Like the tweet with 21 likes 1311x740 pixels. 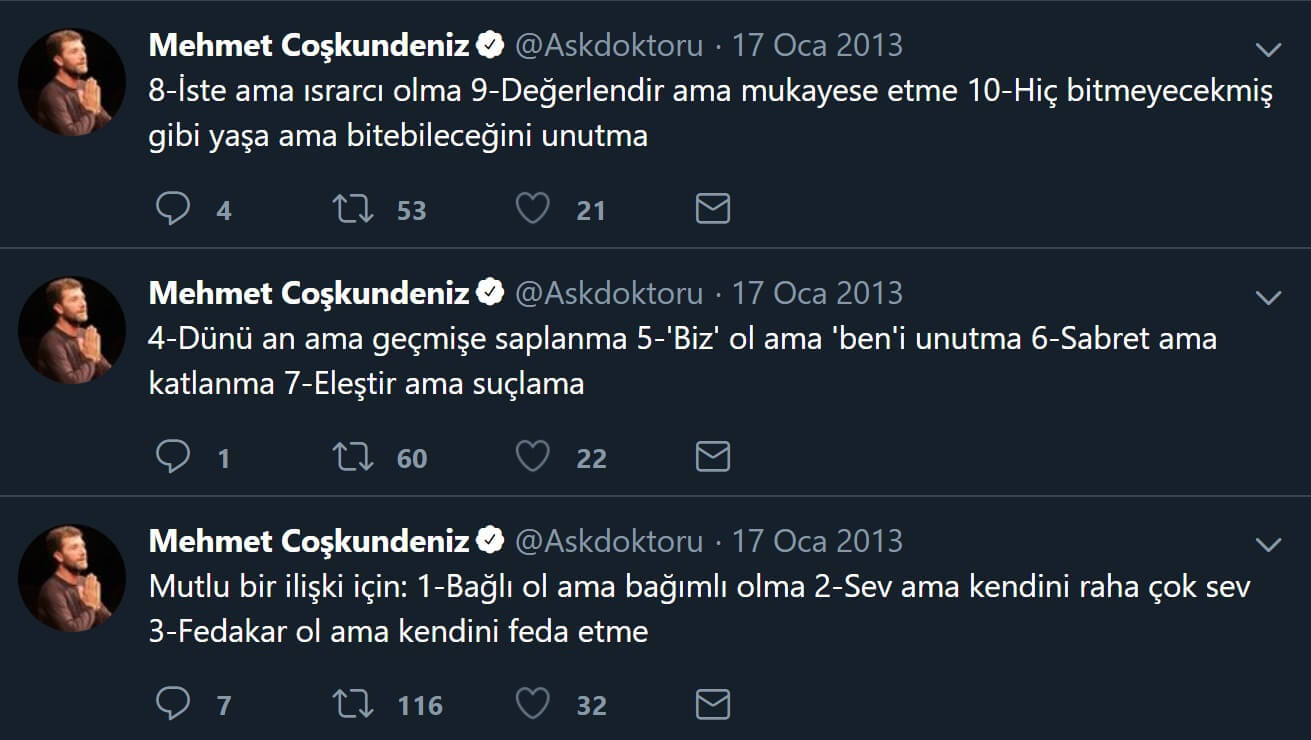pos(532,209)
